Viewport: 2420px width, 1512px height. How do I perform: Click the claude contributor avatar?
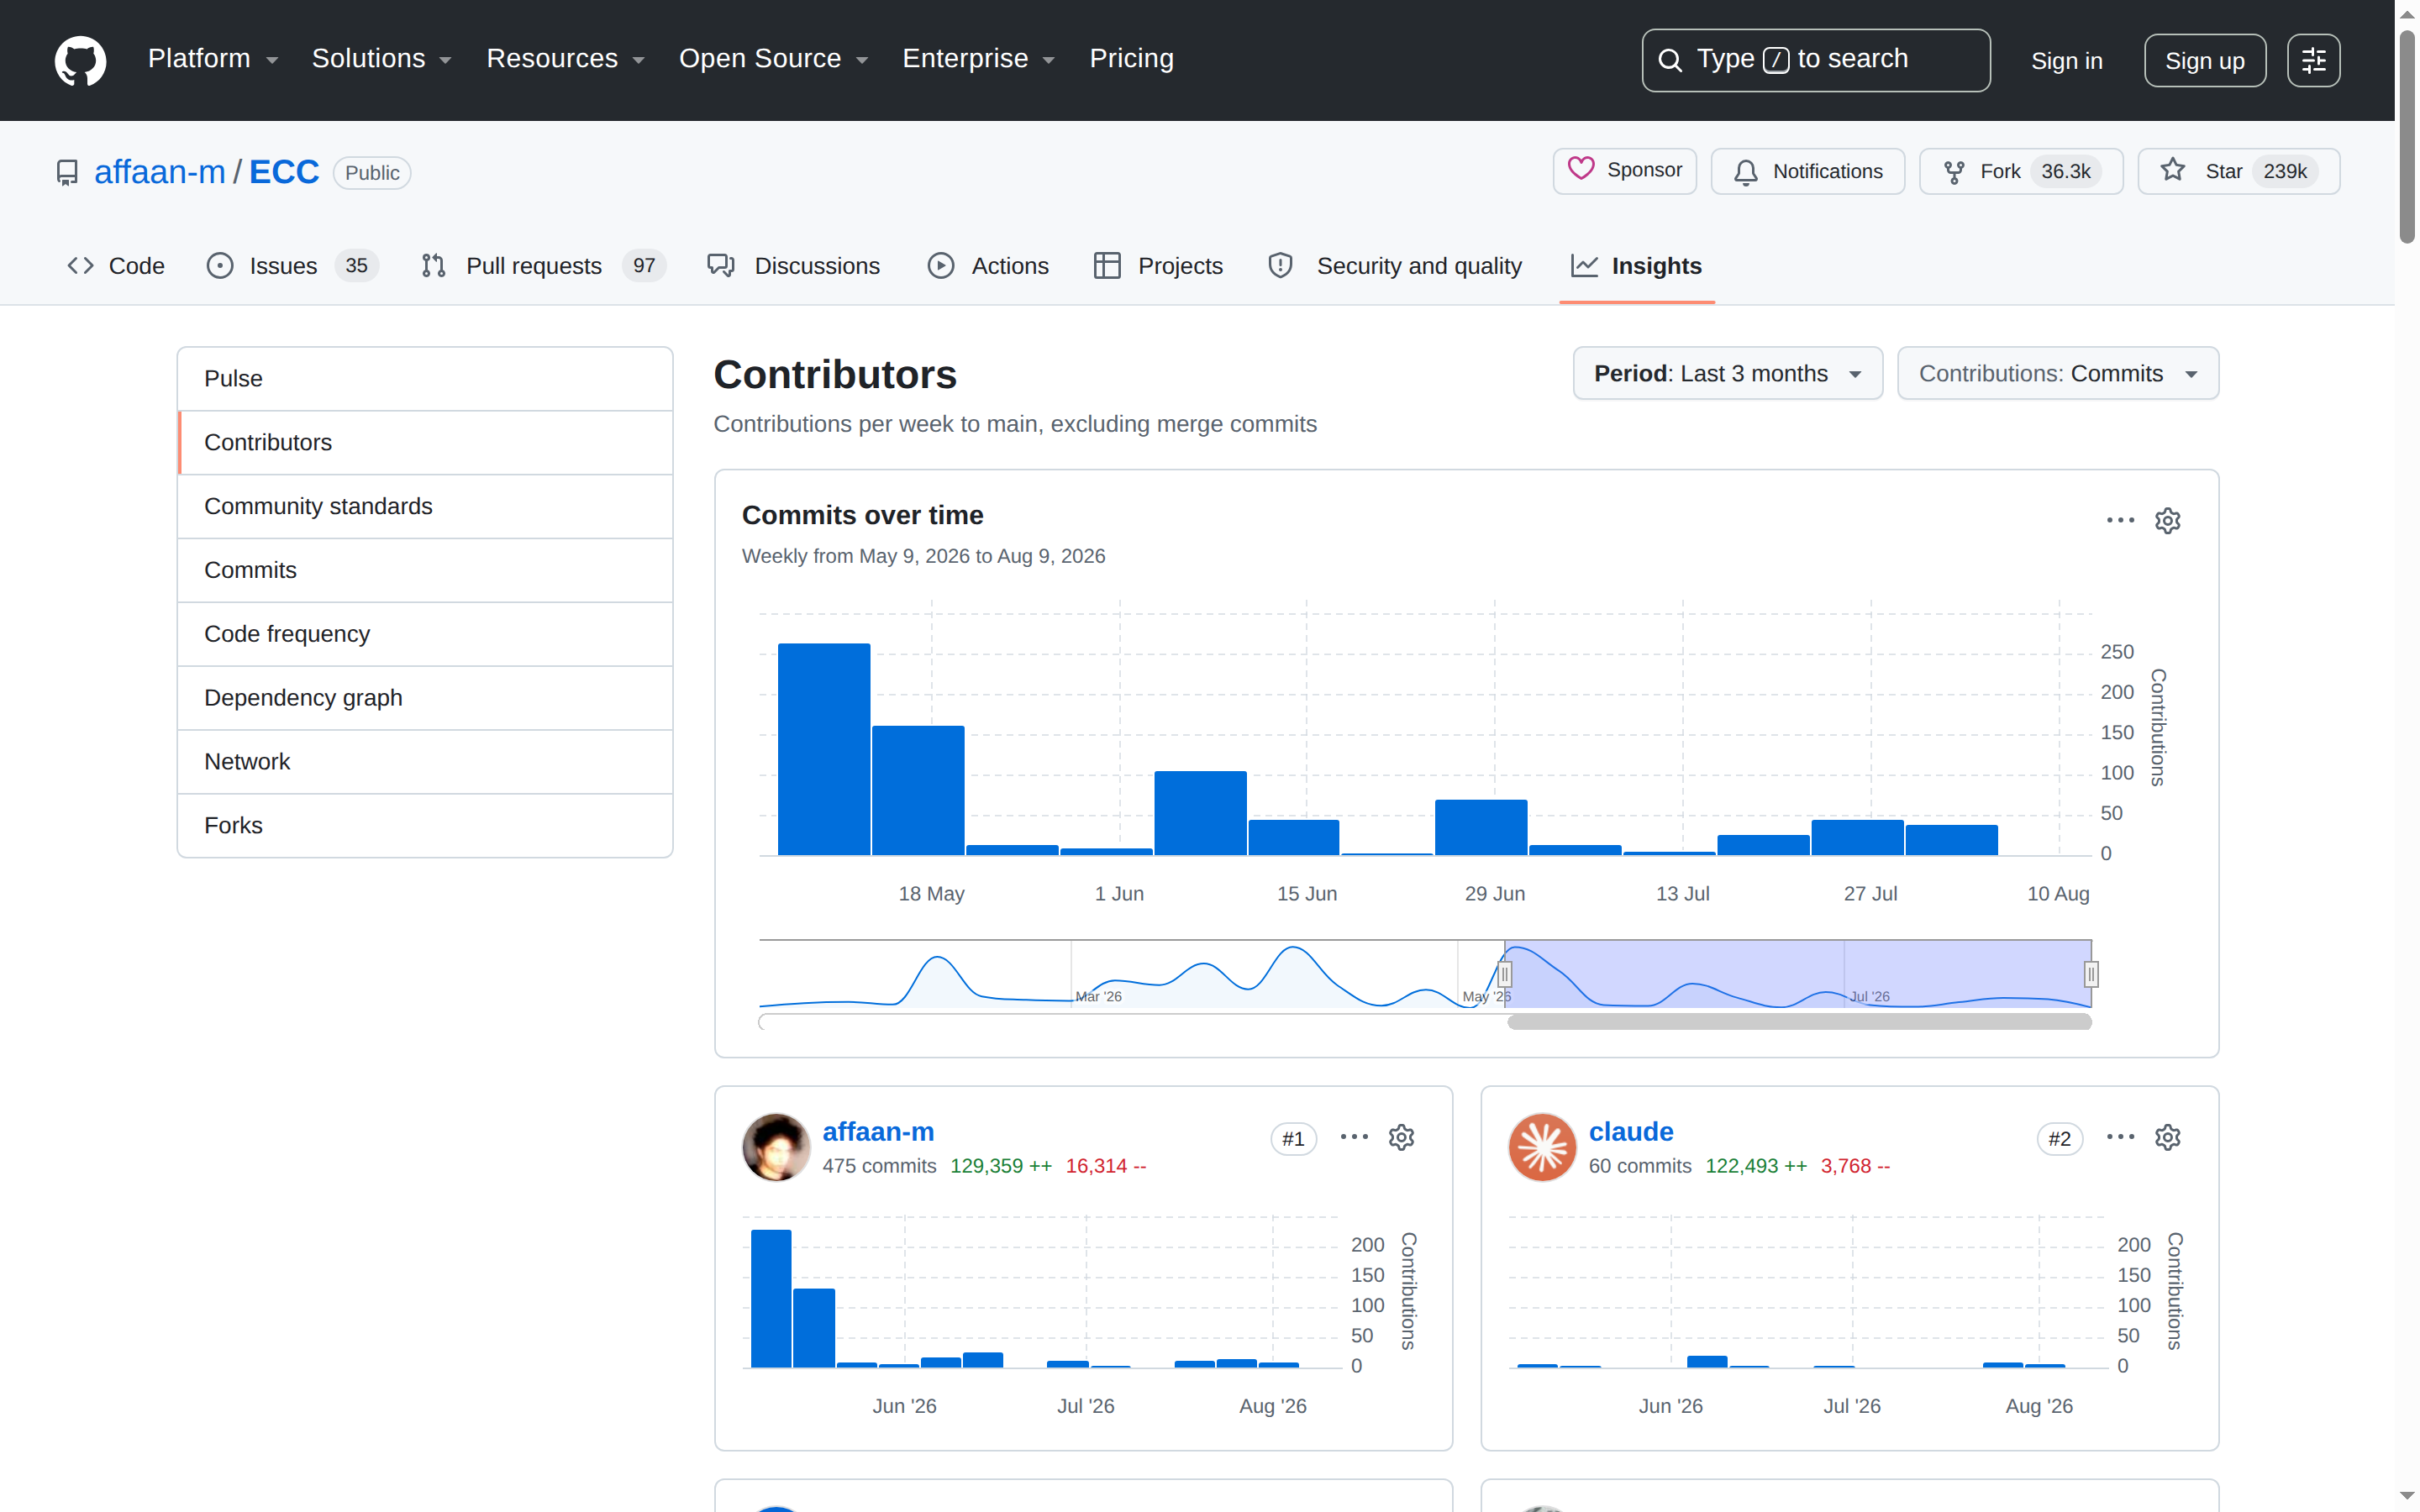point(1542,1147)
